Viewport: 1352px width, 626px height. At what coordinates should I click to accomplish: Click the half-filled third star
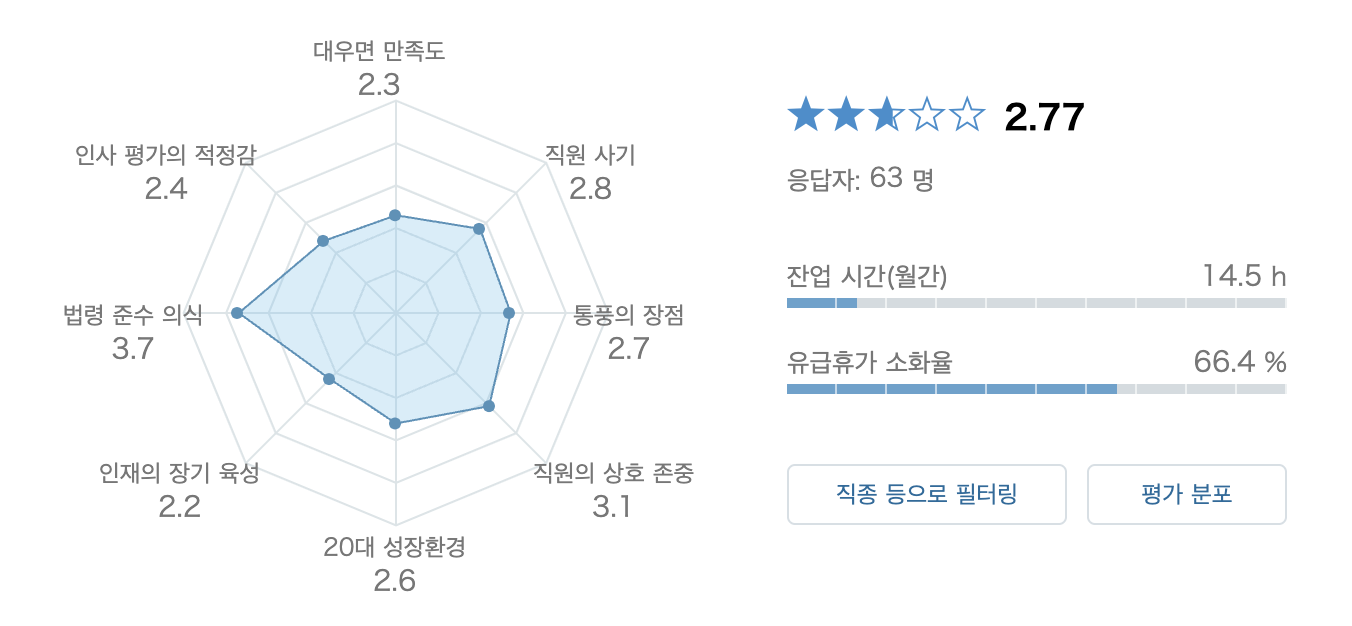pyautogui.click(x=885, y=116)
